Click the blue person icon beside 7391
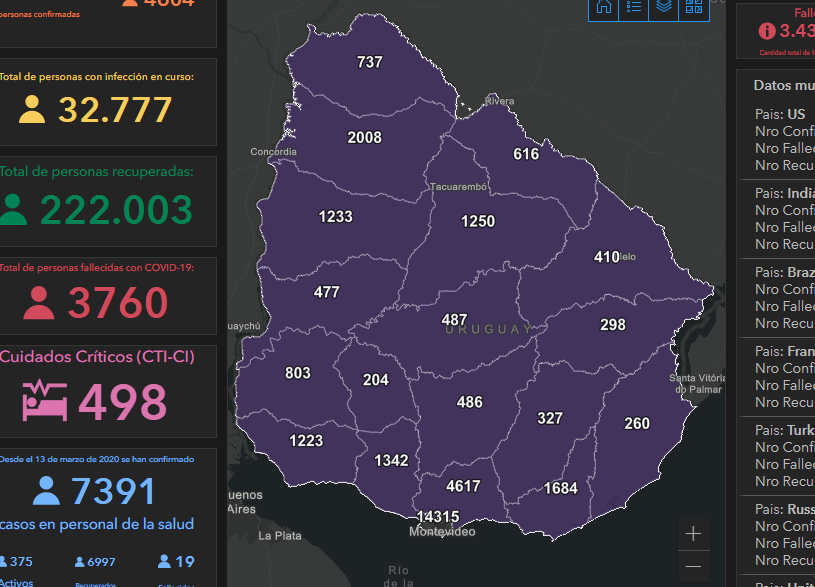Screen dimensions: 815x587 pyautogui.click(x=46, y=490)
